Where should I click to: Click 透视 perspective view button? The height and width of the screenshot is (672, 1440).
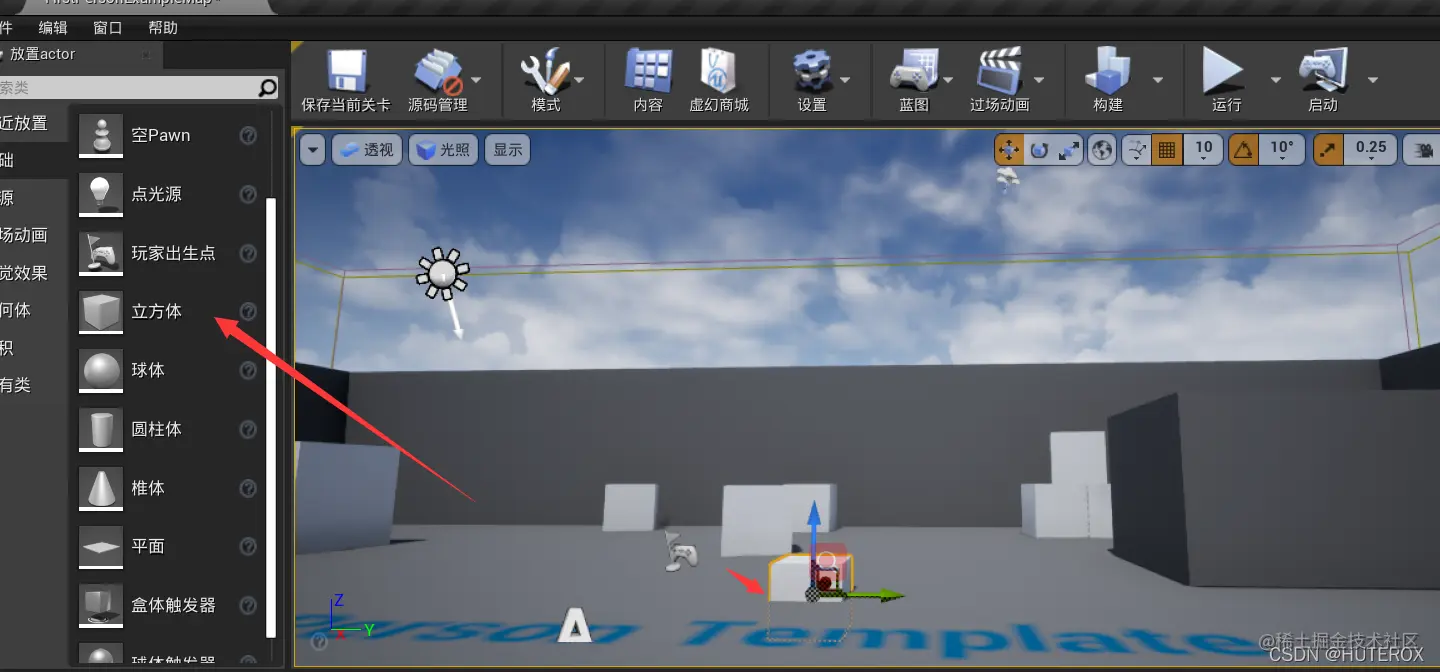point(367,150)
